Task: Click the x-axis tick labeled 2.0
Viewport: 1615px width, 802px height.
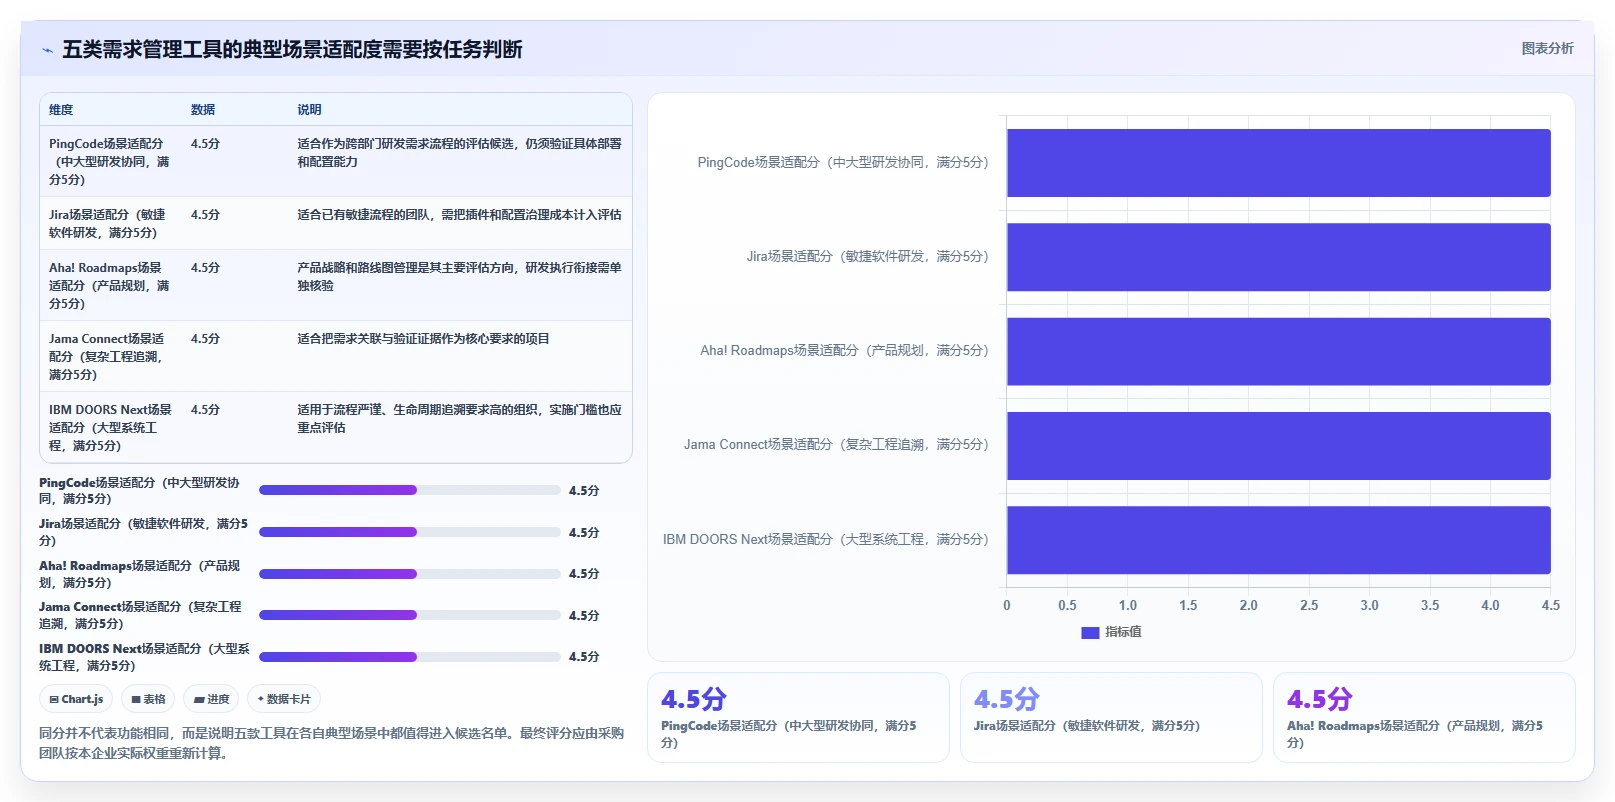Action: pos(1249,605)
